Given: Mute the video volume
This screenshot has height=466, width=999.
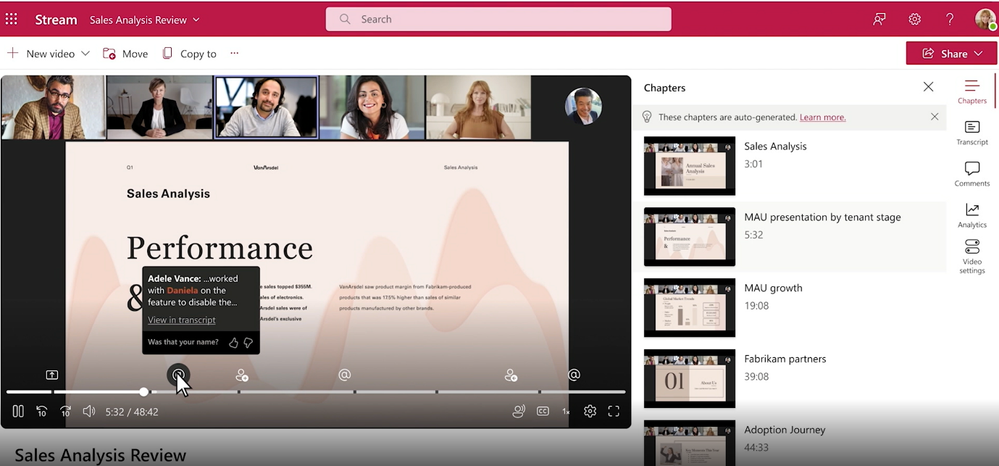Looking at the screenshot, I should pyautogui.click(x=89, y=411).
